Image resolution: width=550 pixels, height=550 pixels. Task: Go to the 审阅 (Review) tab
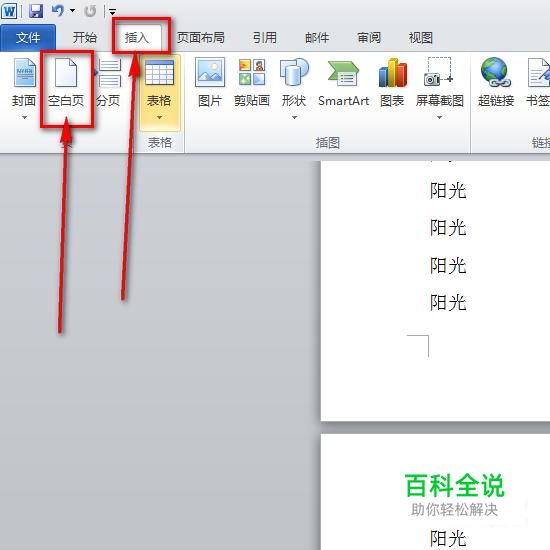pos(369,38)
